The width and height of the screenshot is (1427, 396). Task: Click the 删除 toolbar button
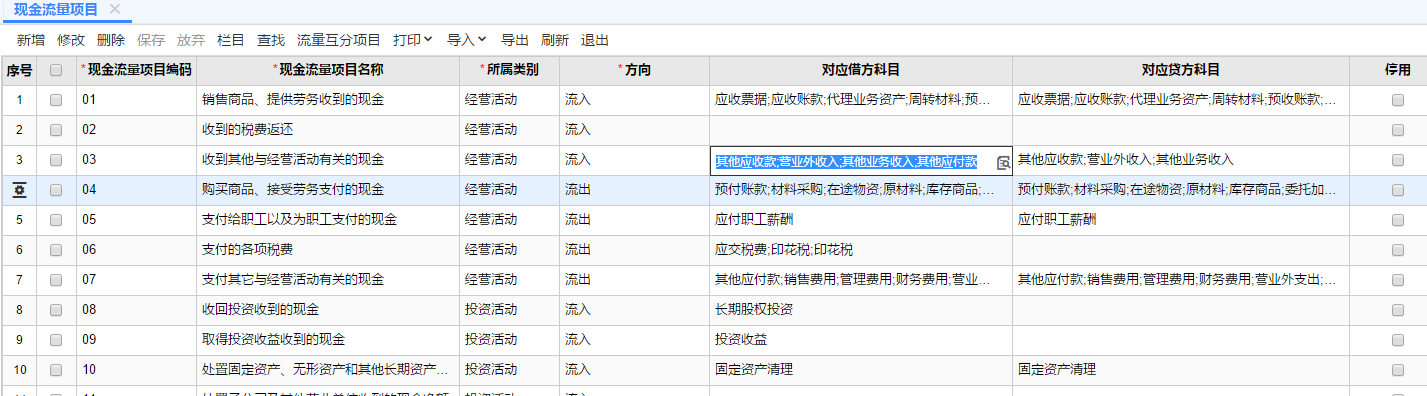(x=111, y=40)
